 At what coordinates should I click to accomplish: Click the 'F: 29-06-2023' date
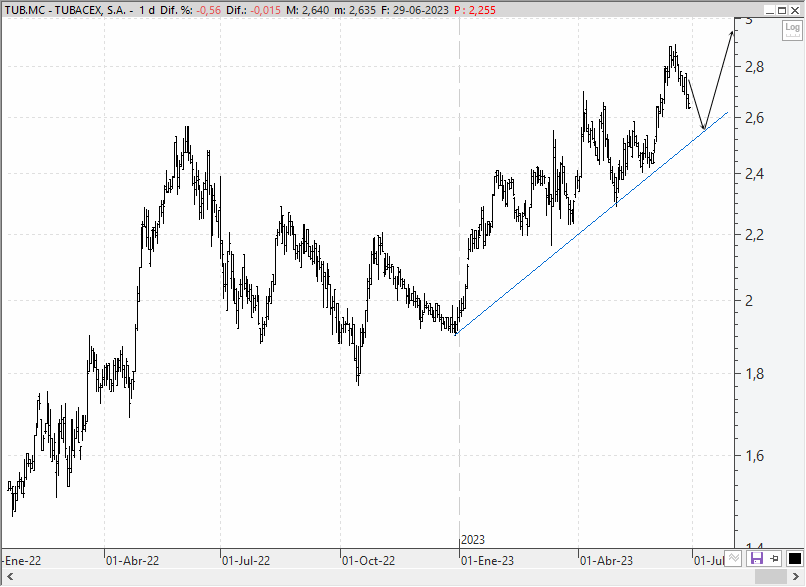coord(415,10)
